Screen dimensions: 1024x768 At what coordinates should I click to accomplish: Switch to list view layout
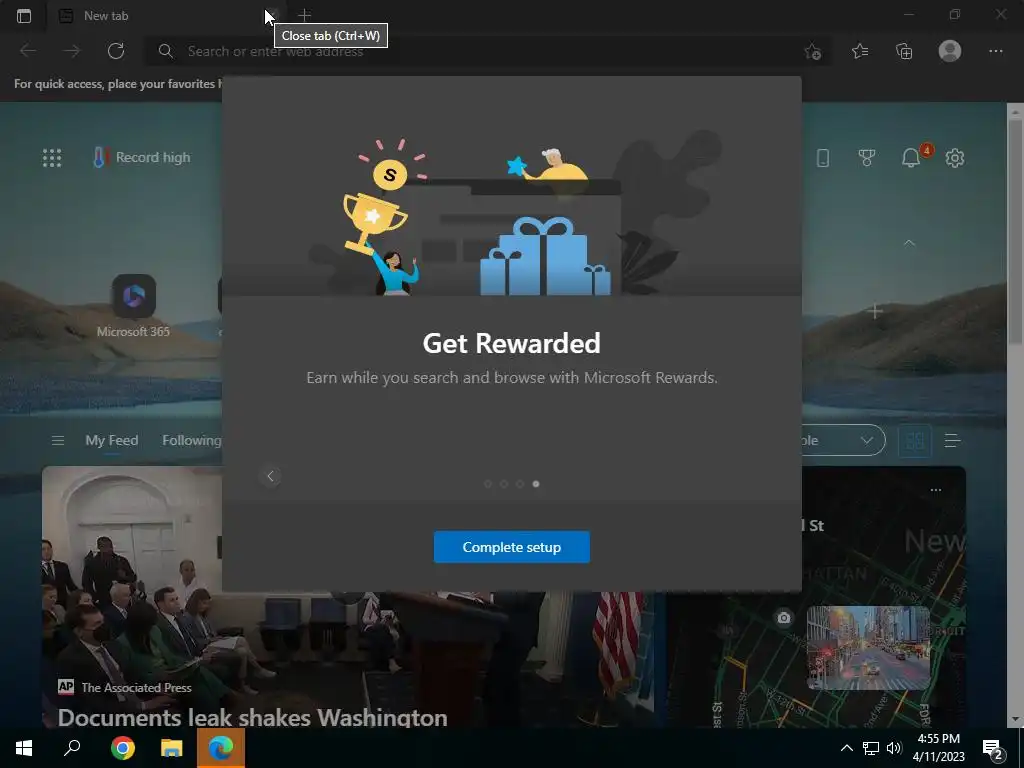(x=953, y=441)
